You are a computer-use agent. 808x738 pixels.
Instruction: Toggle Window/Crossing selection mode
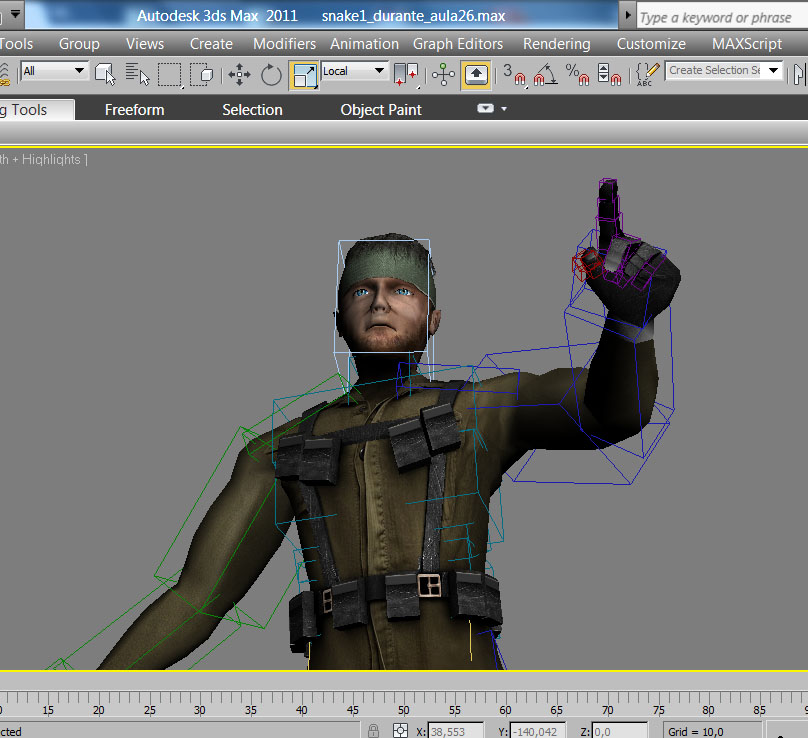point(202,73)
